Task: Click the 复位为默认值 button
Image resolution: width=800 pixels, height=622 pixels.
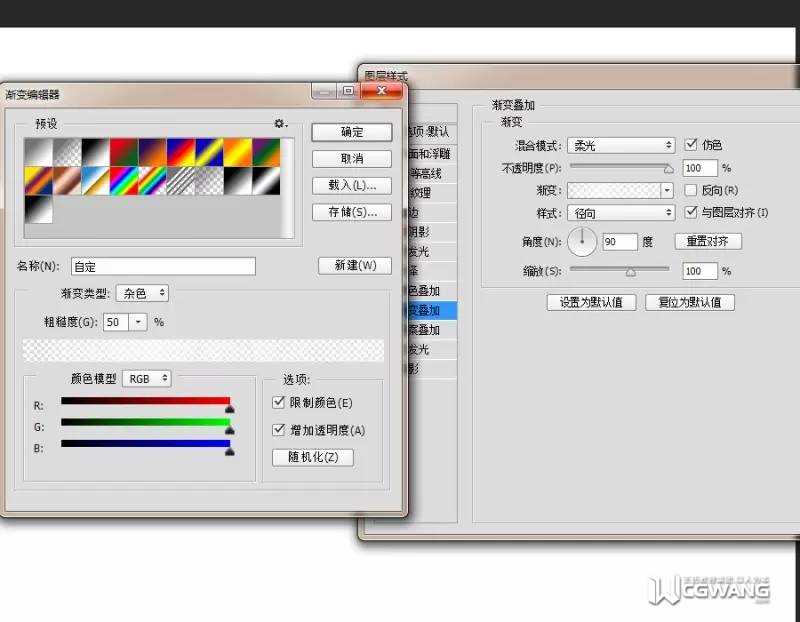Action: pyautogui.click(x=690, y=302)
